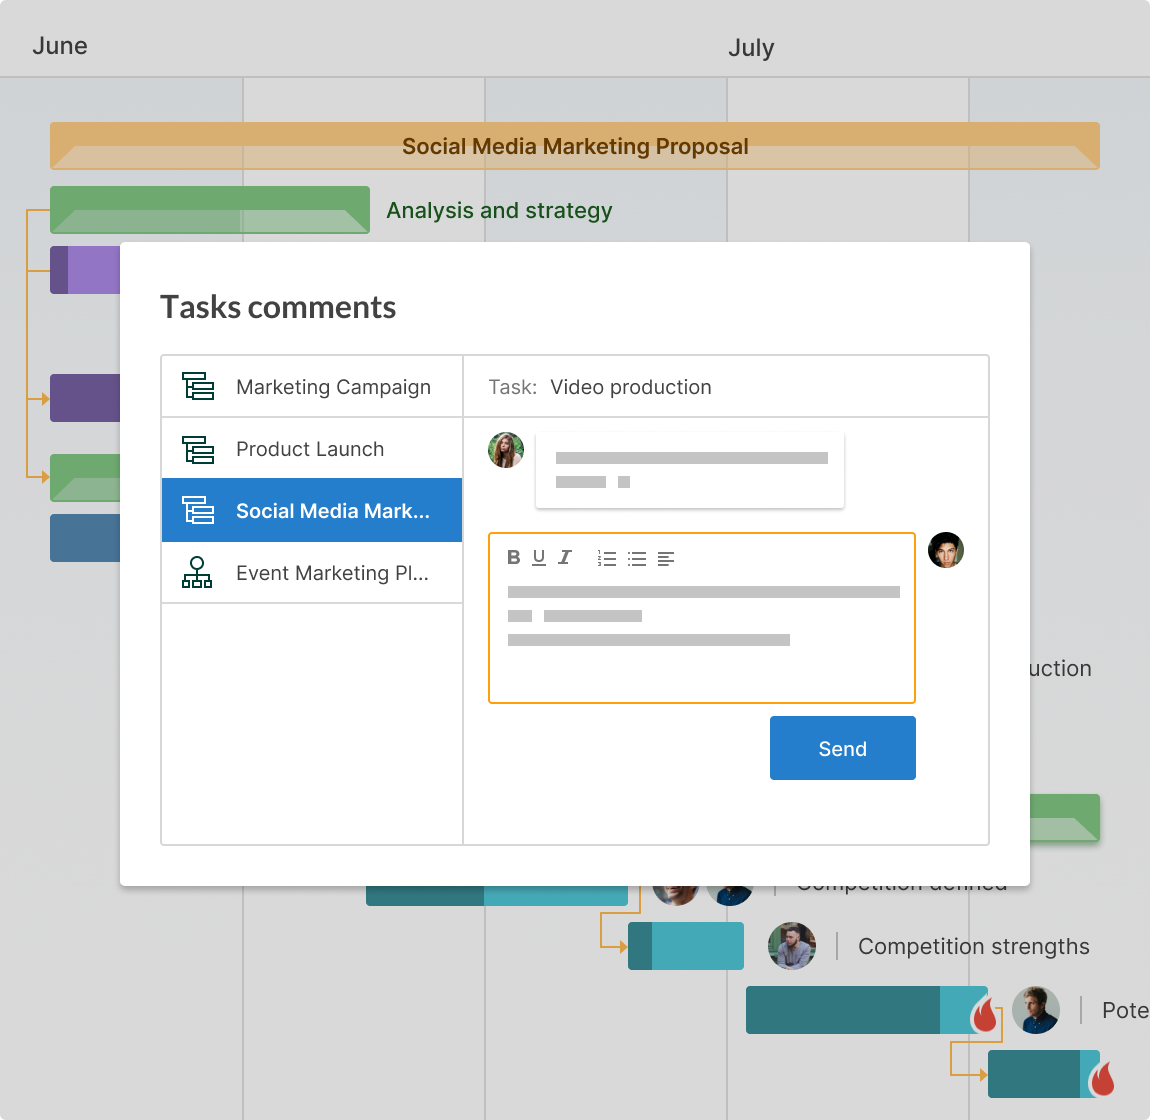Set text alignment in comment editor
Viewport: 1150px width, 1120px height.
[x=666, y=559]
